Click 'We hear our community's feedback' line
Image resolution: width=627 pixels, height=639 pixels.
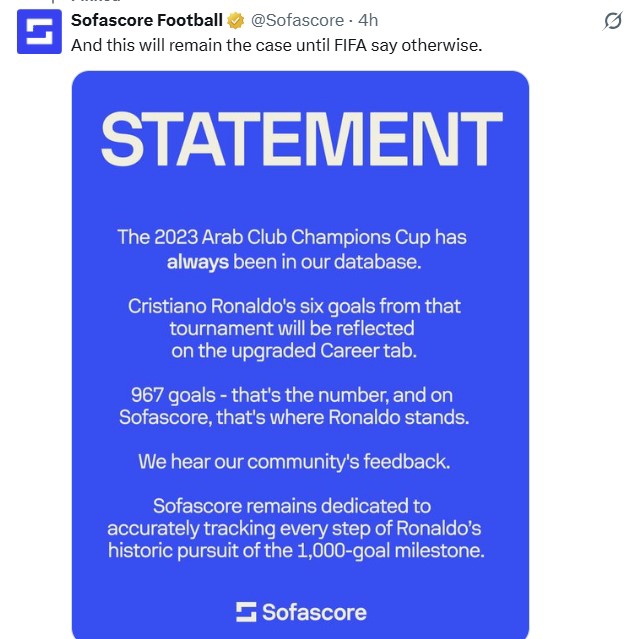pyautogui.click(x=294, y=462)
